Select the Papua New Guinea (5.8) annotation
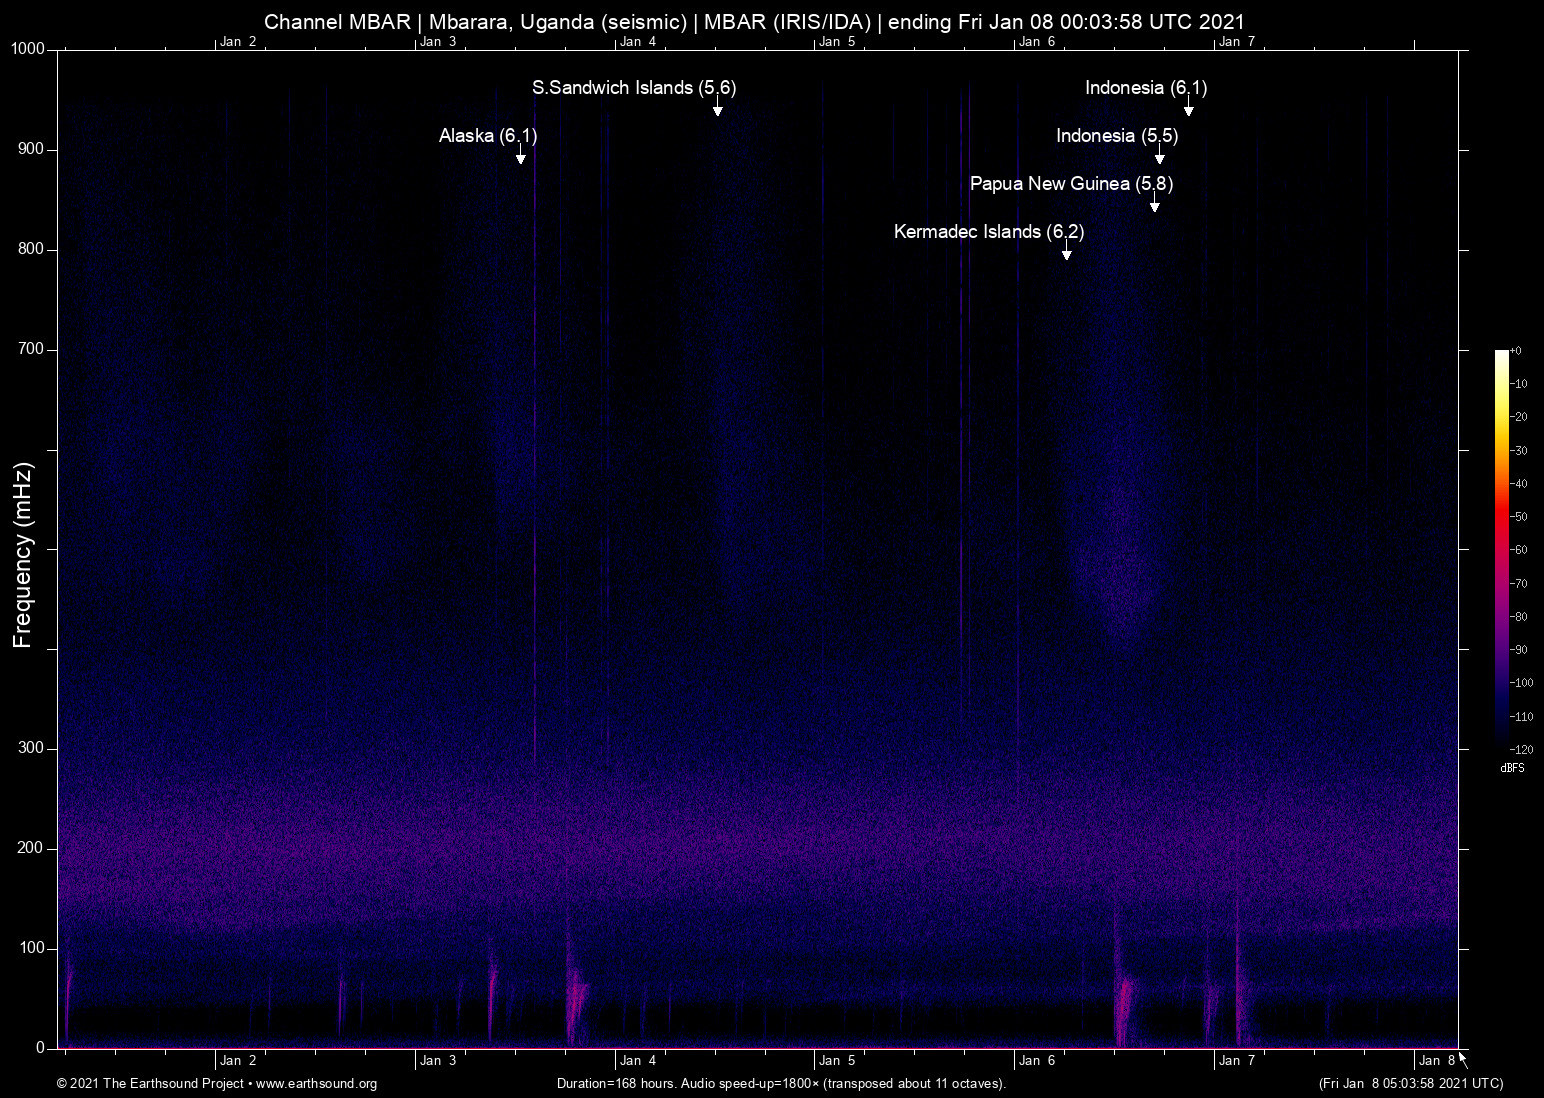The image size is (1544, 1098). (x=1071, y=184)
